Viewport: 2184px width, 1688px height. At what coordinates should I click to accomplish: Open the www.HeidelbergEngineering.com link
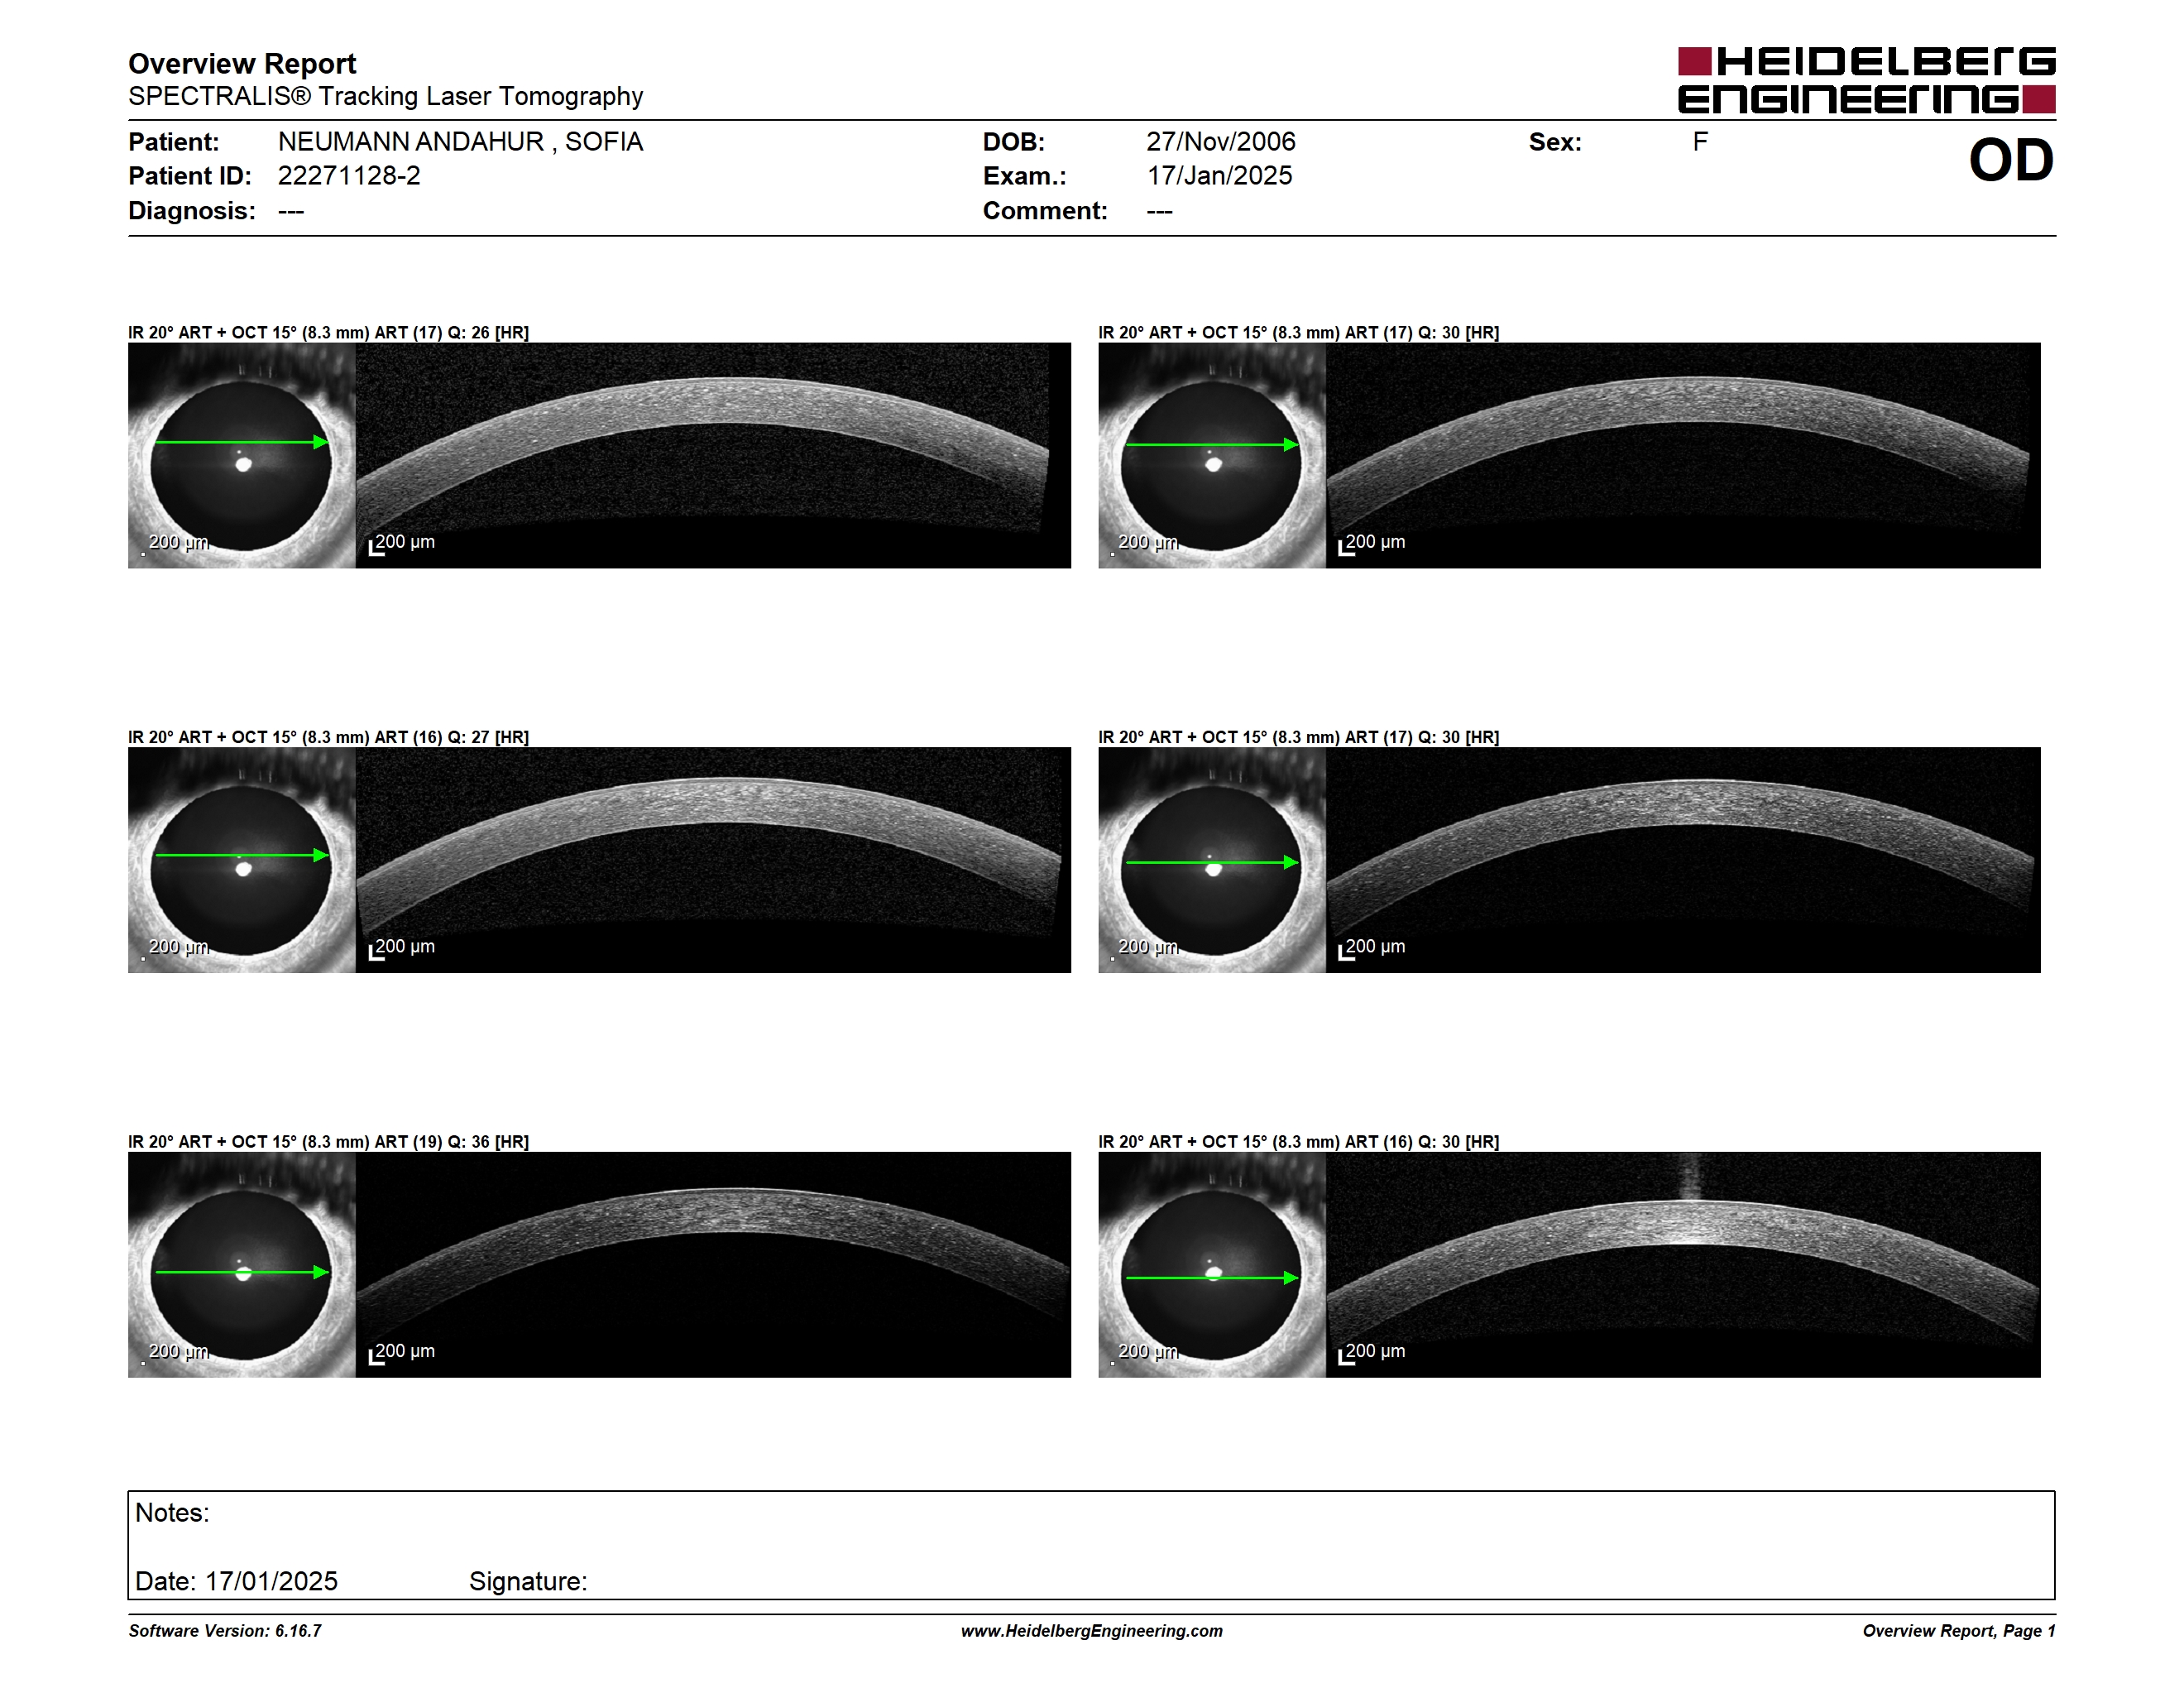pos(1092,1631)
